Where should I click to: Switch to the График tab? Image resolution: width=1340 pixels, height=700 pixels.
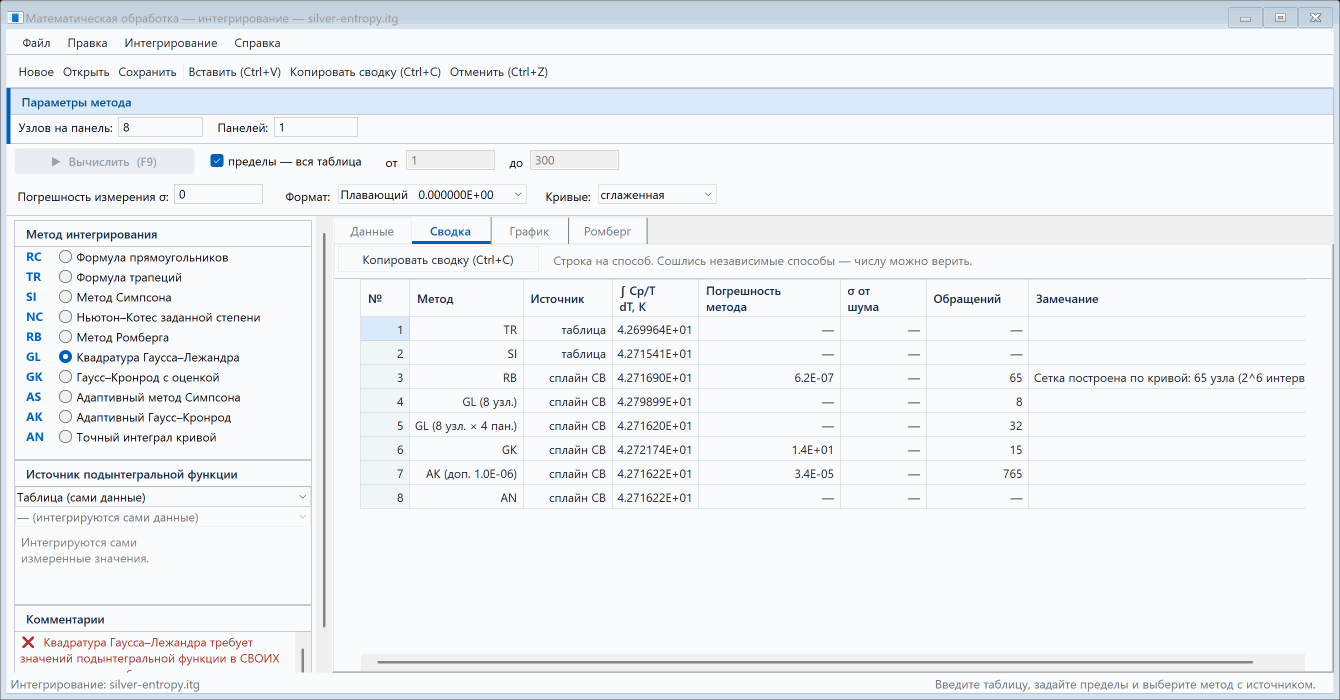[x=529, y=231]
